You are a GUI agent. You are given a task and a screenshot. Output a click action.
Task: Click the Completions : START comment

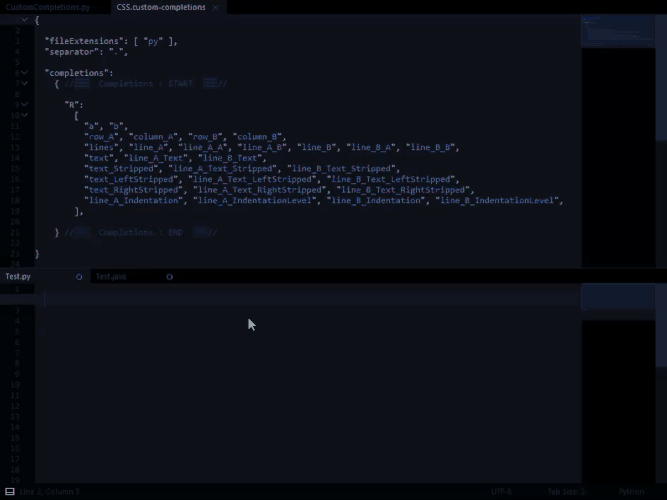click(x=145, y=83)
